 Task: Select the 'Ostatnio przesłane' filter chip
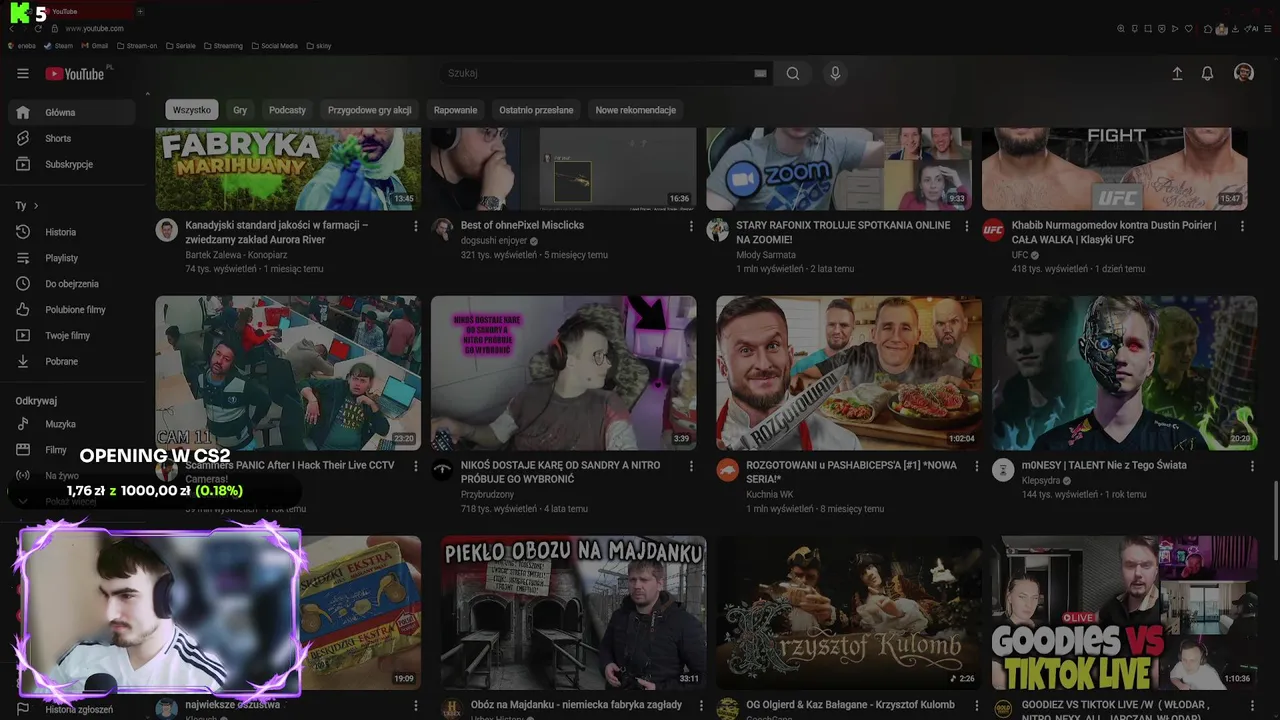coord(536,110)
